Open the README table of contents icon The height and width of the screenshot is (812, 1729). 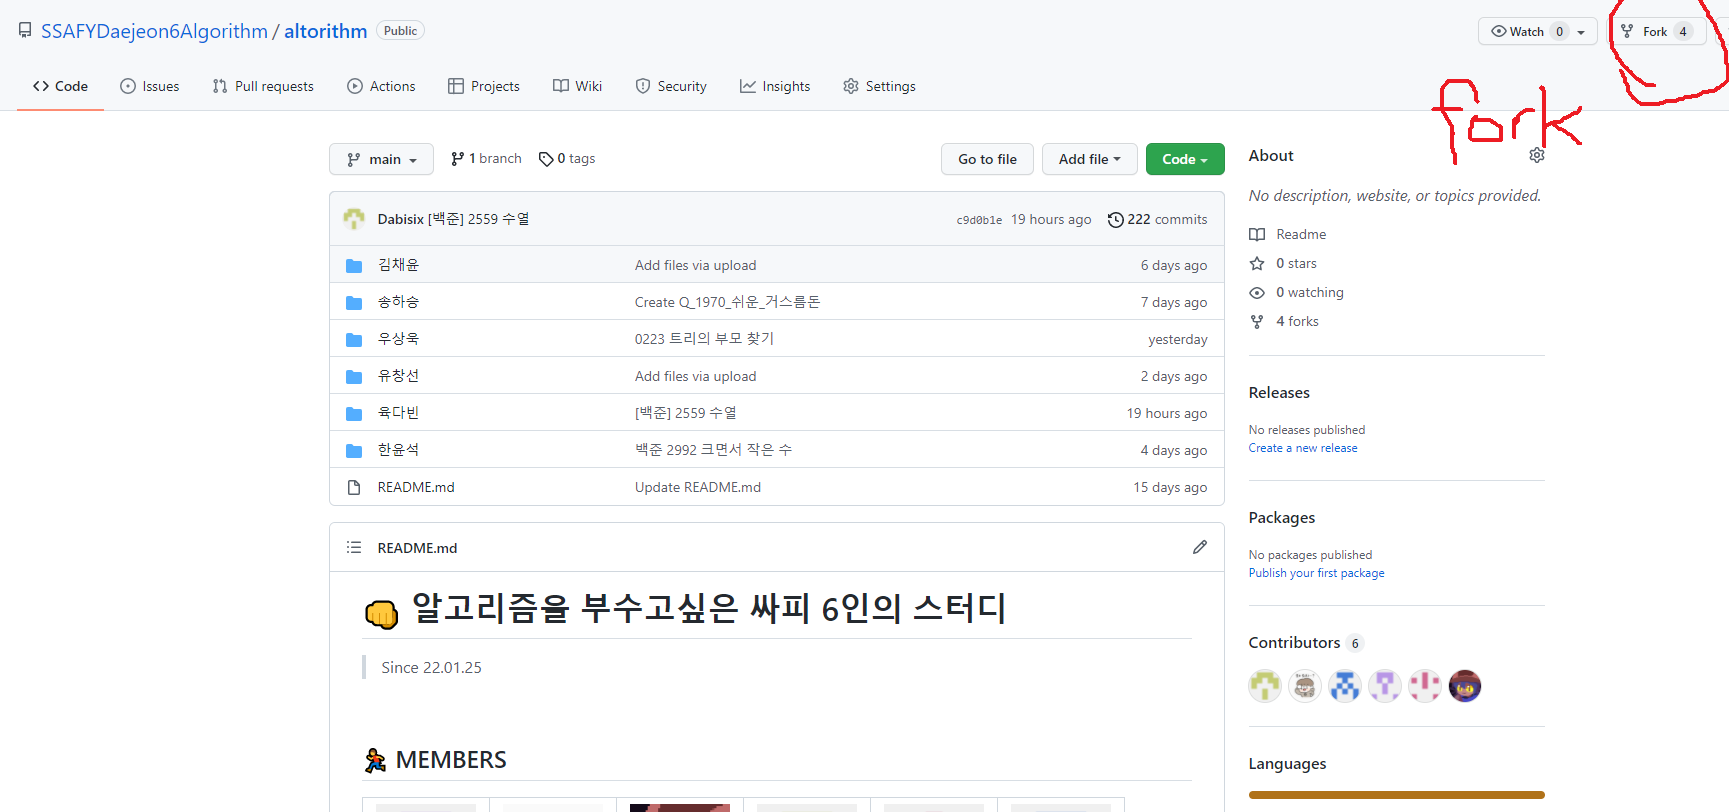(x=354, y=547)
